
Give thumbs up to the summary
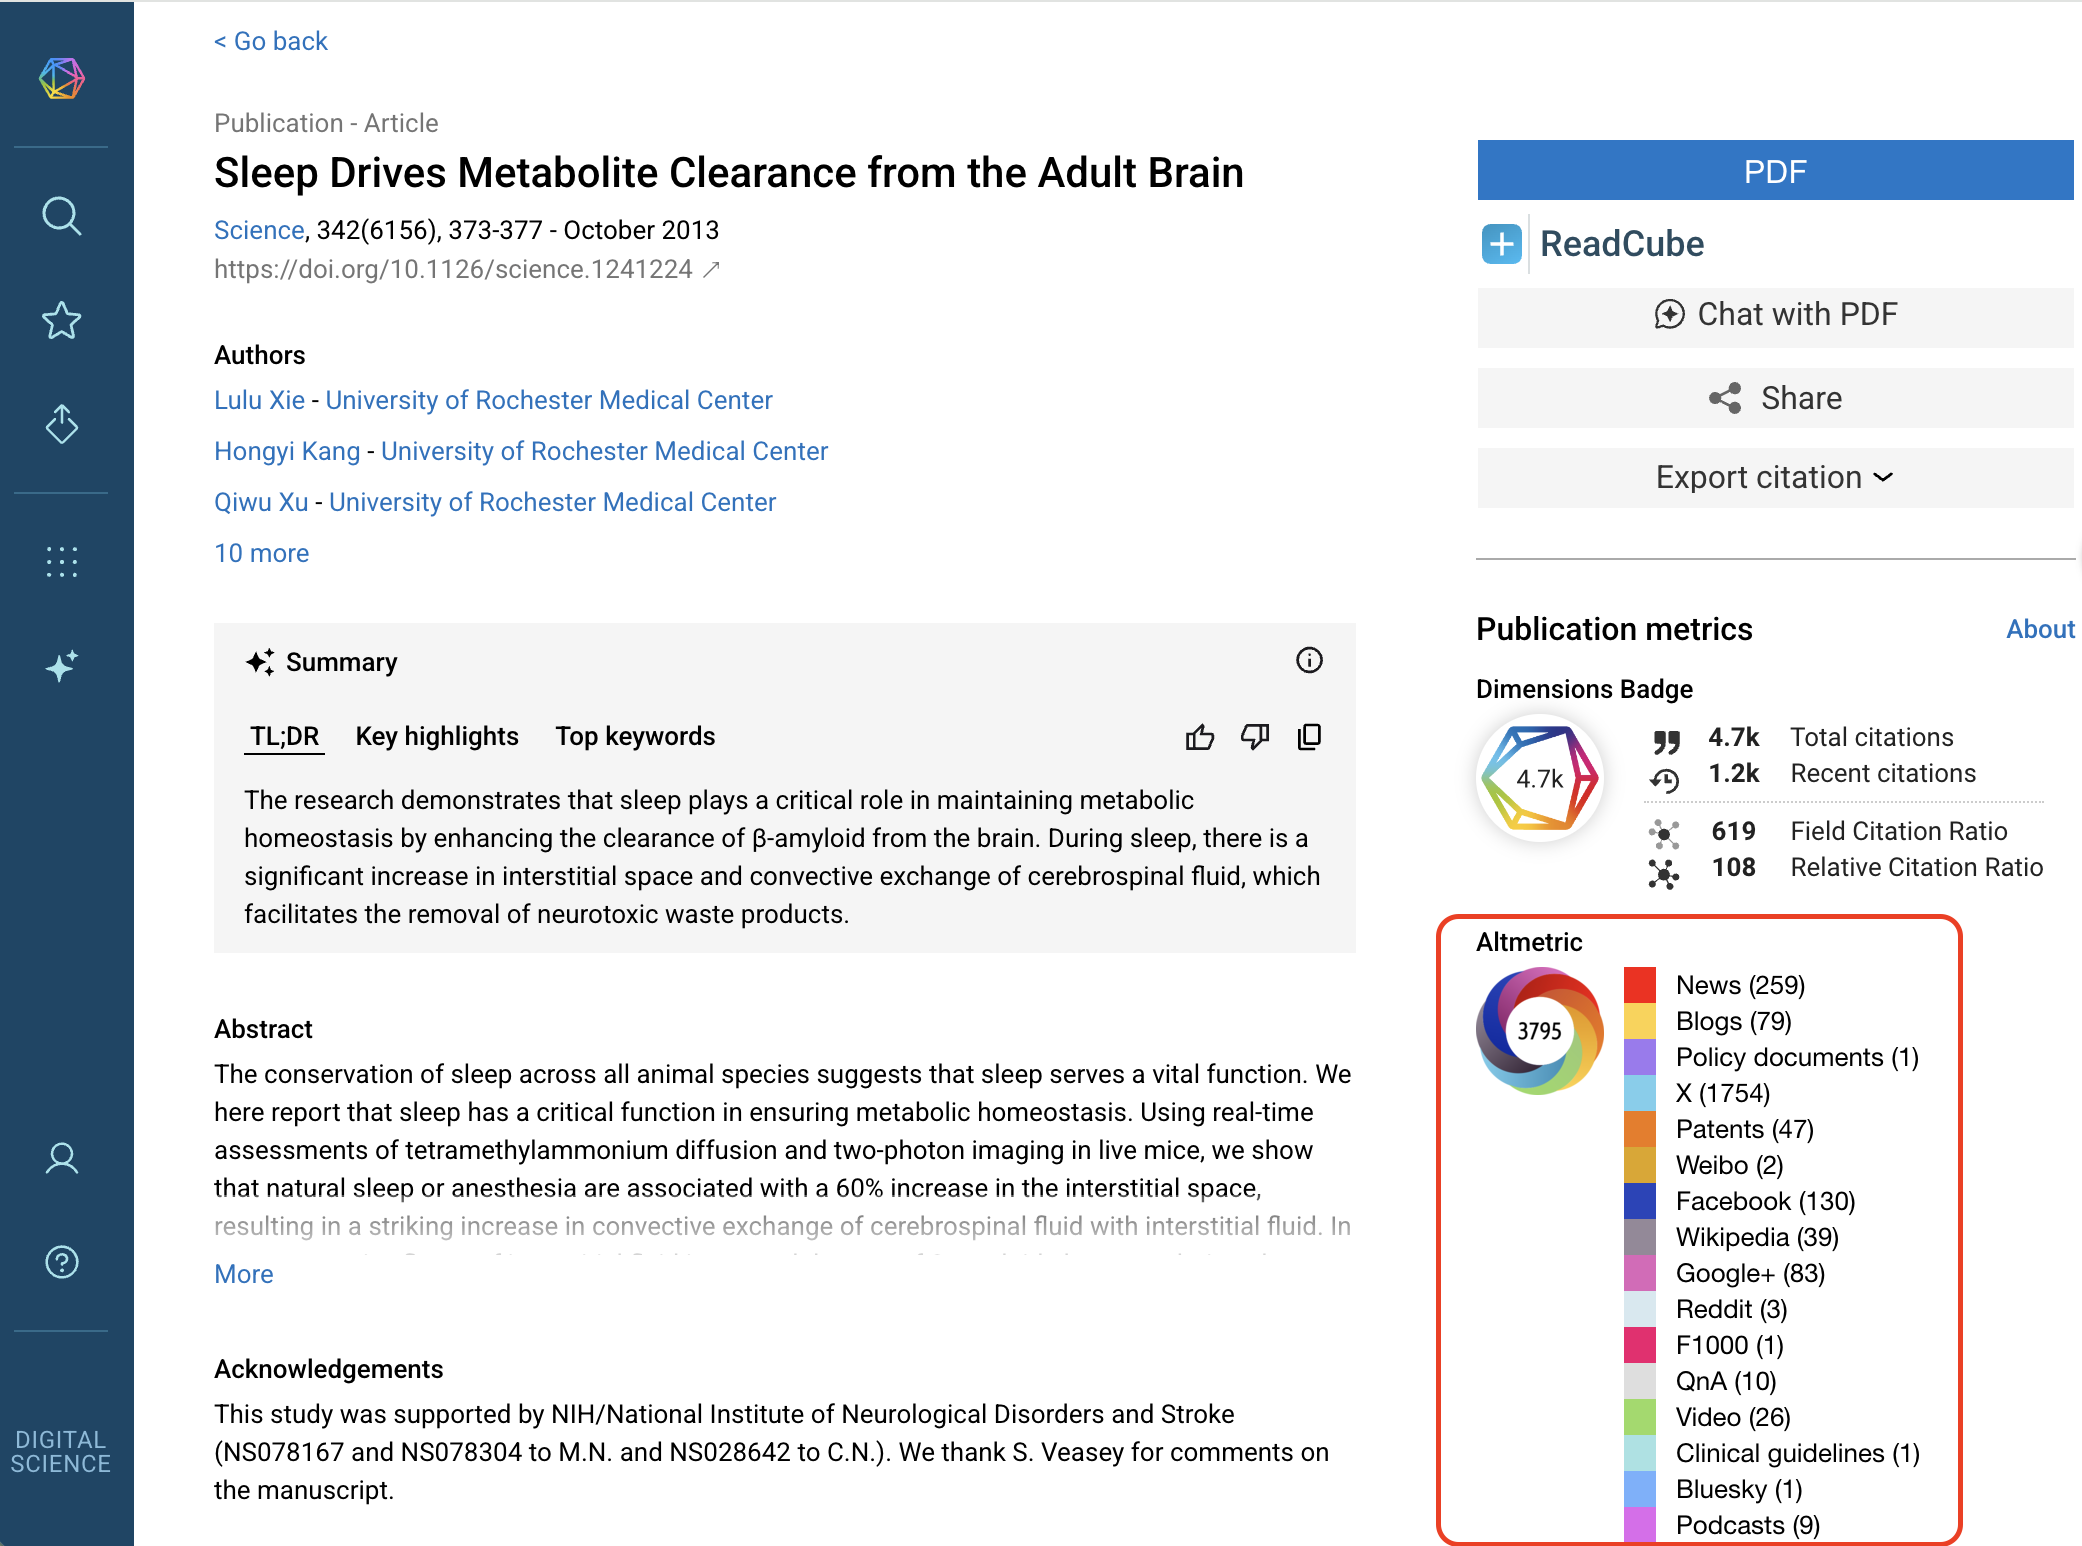[x=1199, y=737]
